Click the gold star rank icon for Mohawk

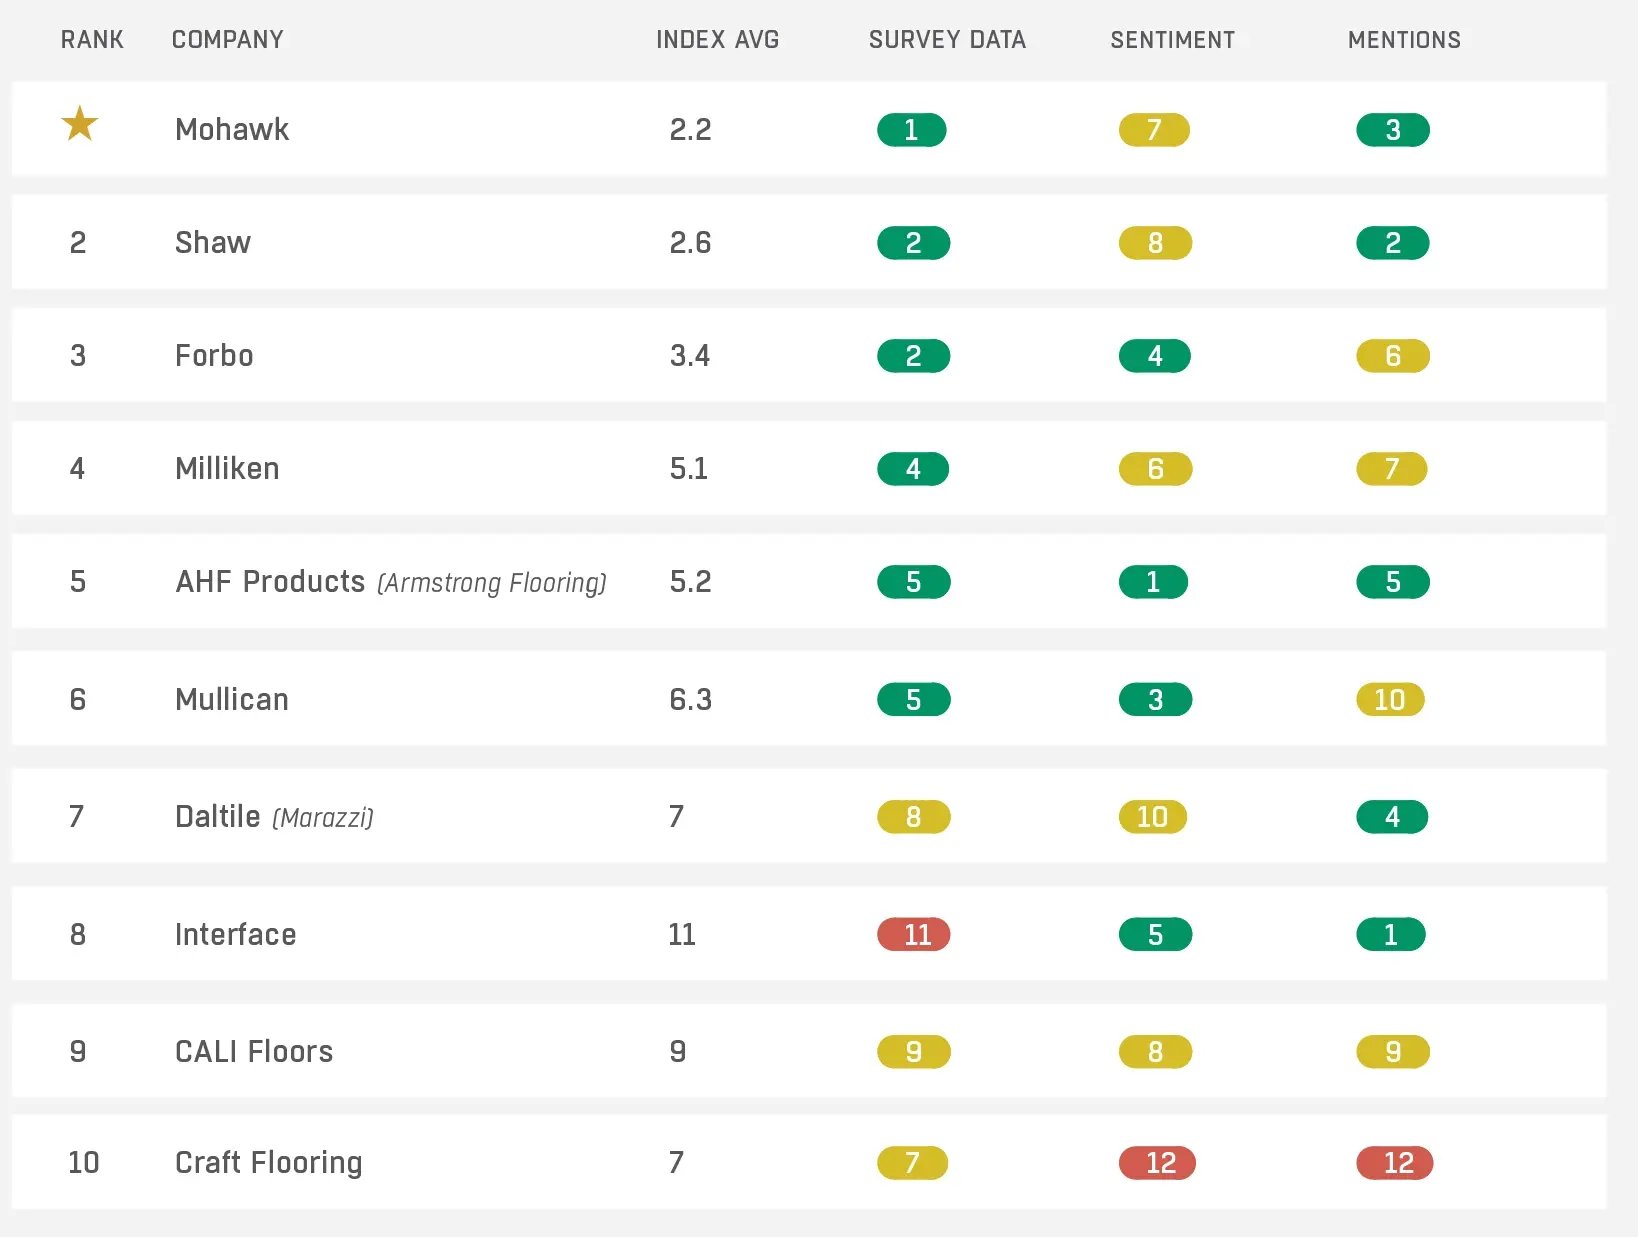[x=79, y=125]
